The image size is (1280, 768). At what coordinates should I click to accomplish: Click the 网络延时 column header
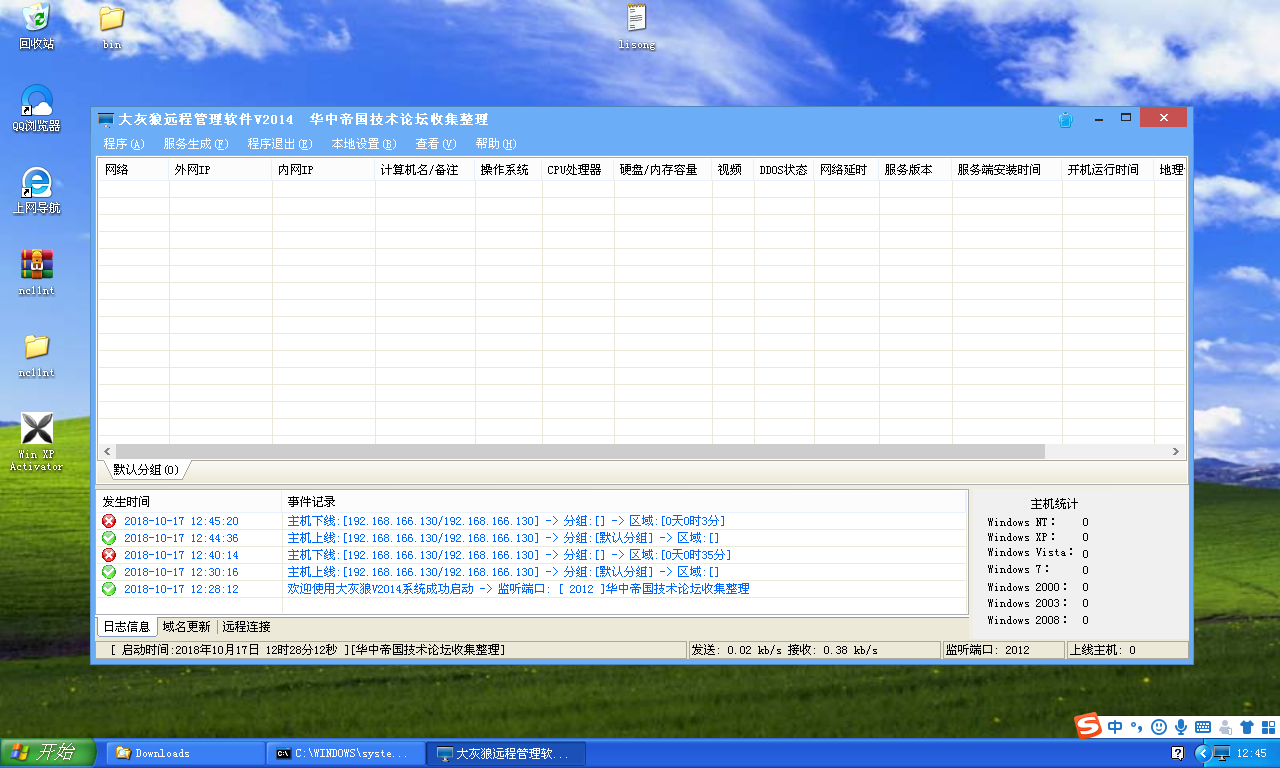847,170
